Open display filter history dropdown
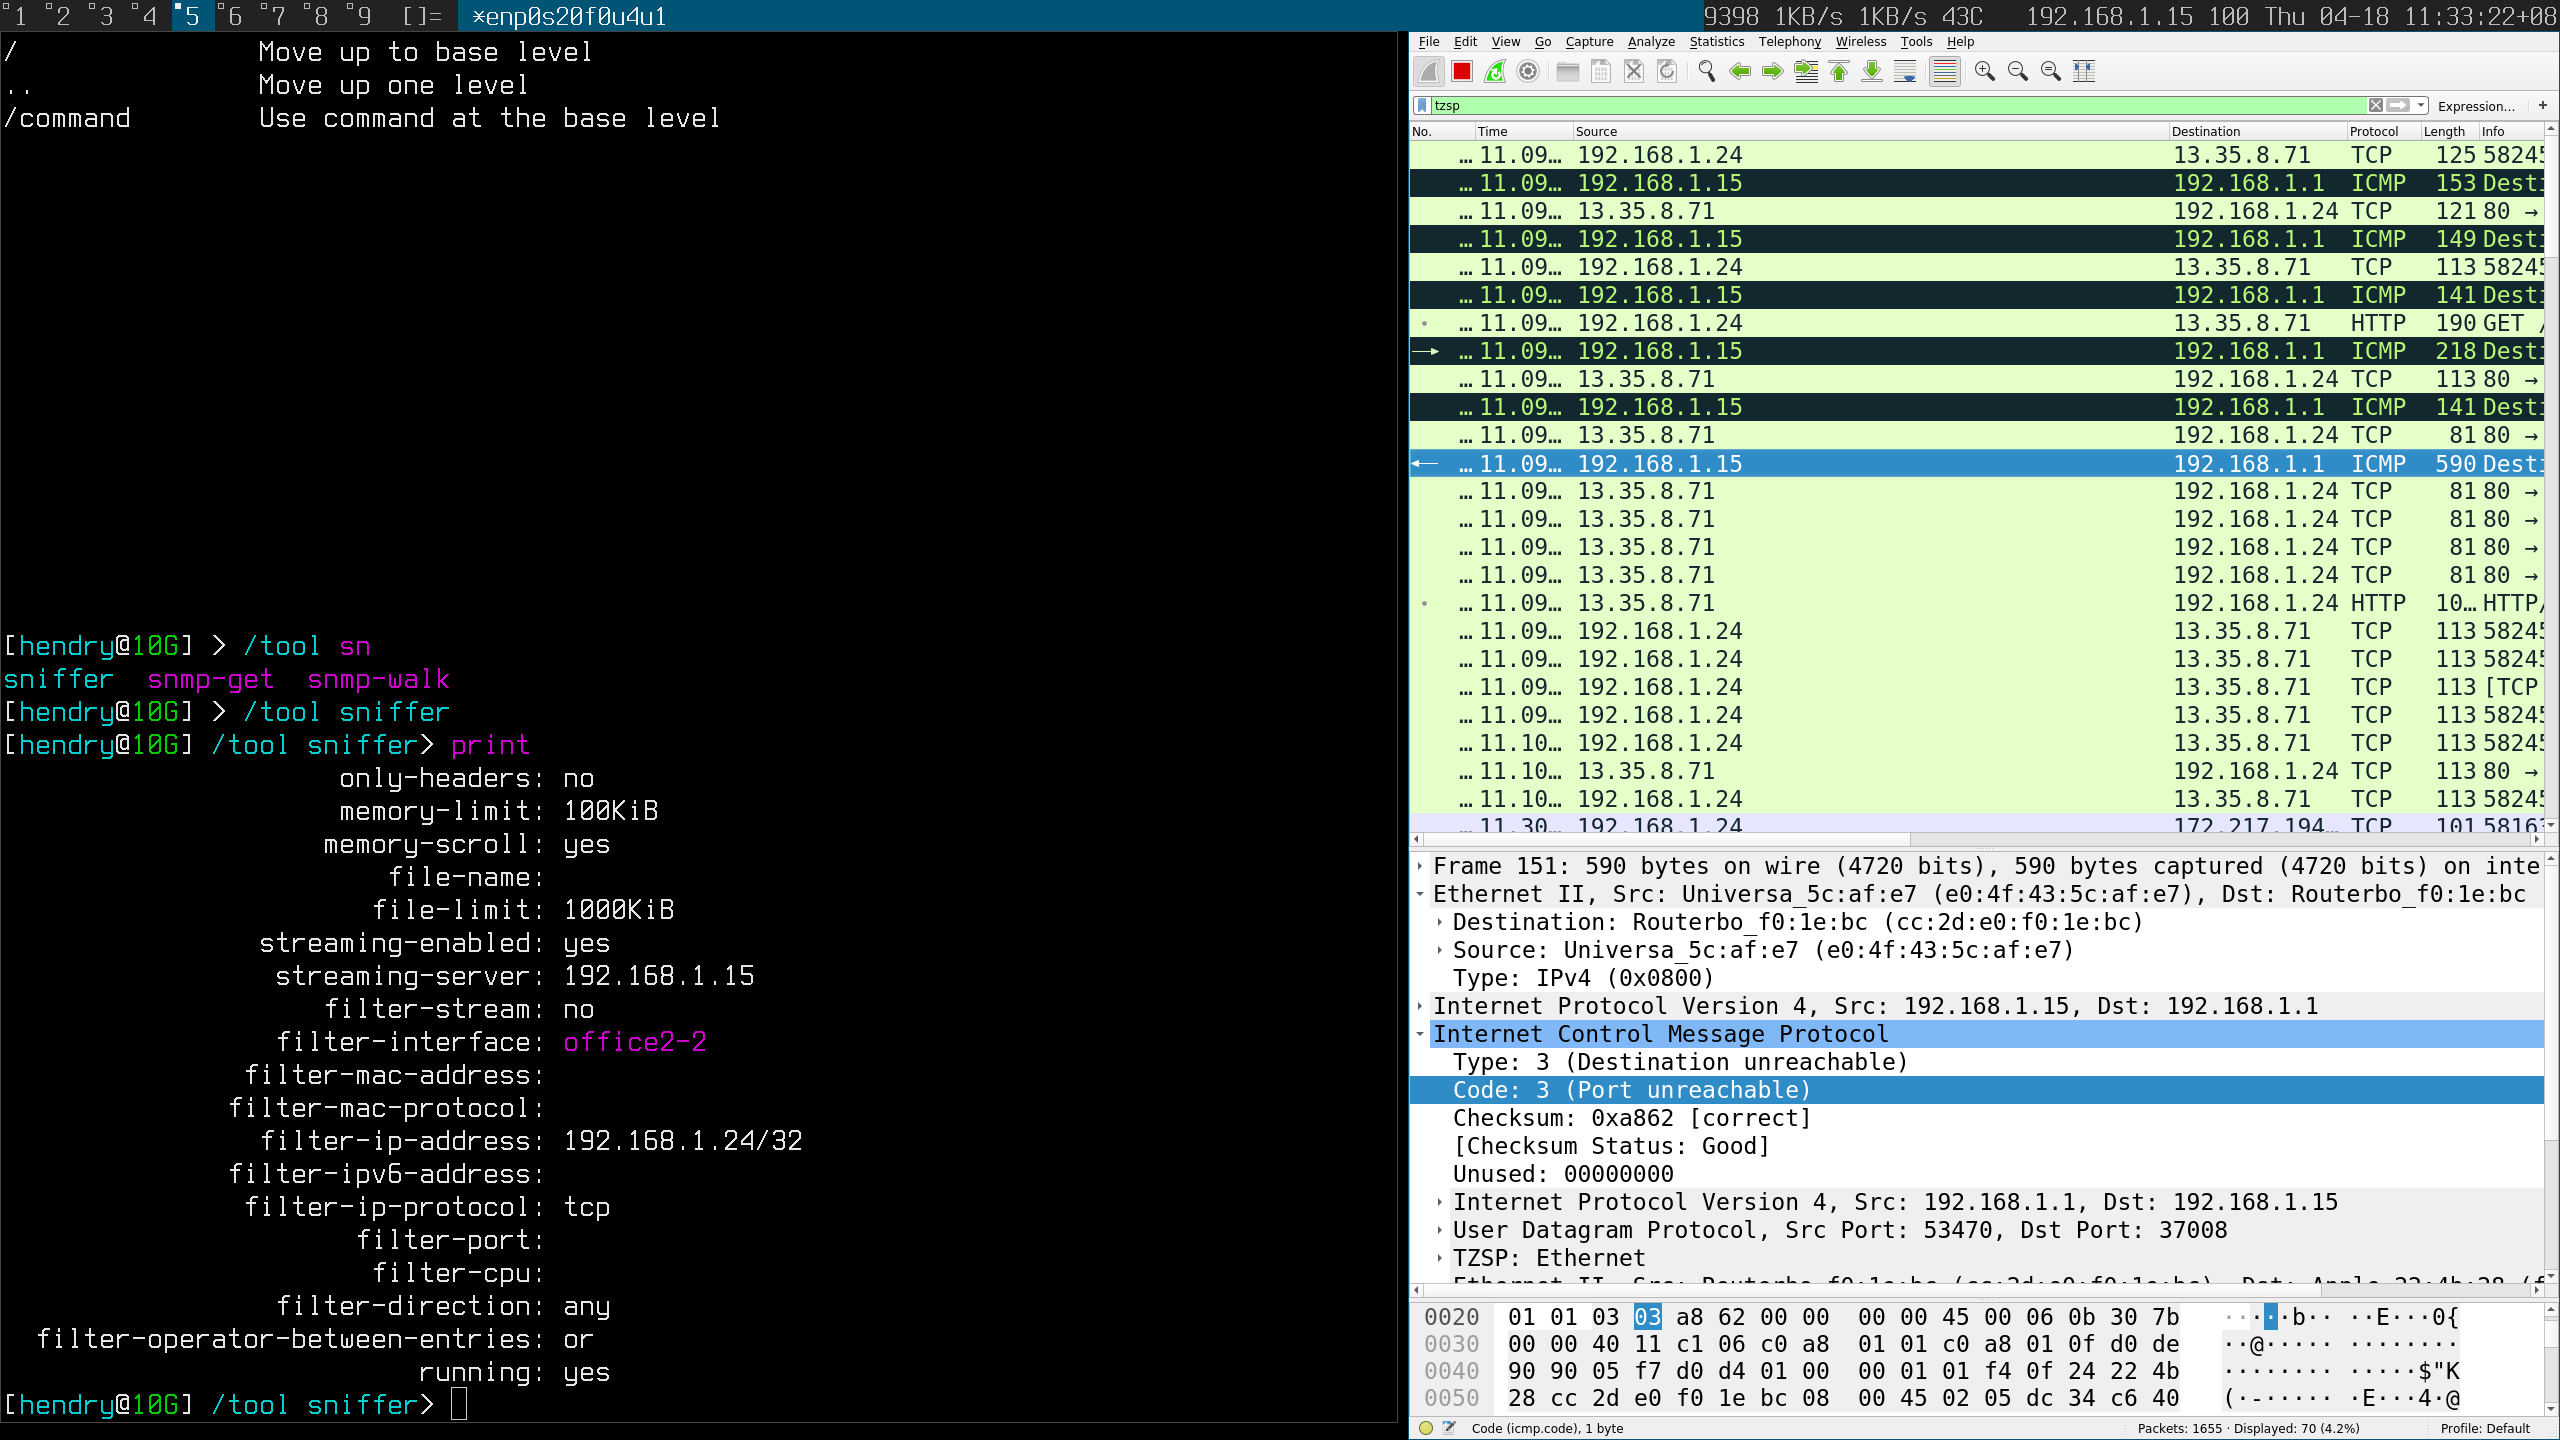This screenshot has height=1440, width=2560. tap(2421, 105)
